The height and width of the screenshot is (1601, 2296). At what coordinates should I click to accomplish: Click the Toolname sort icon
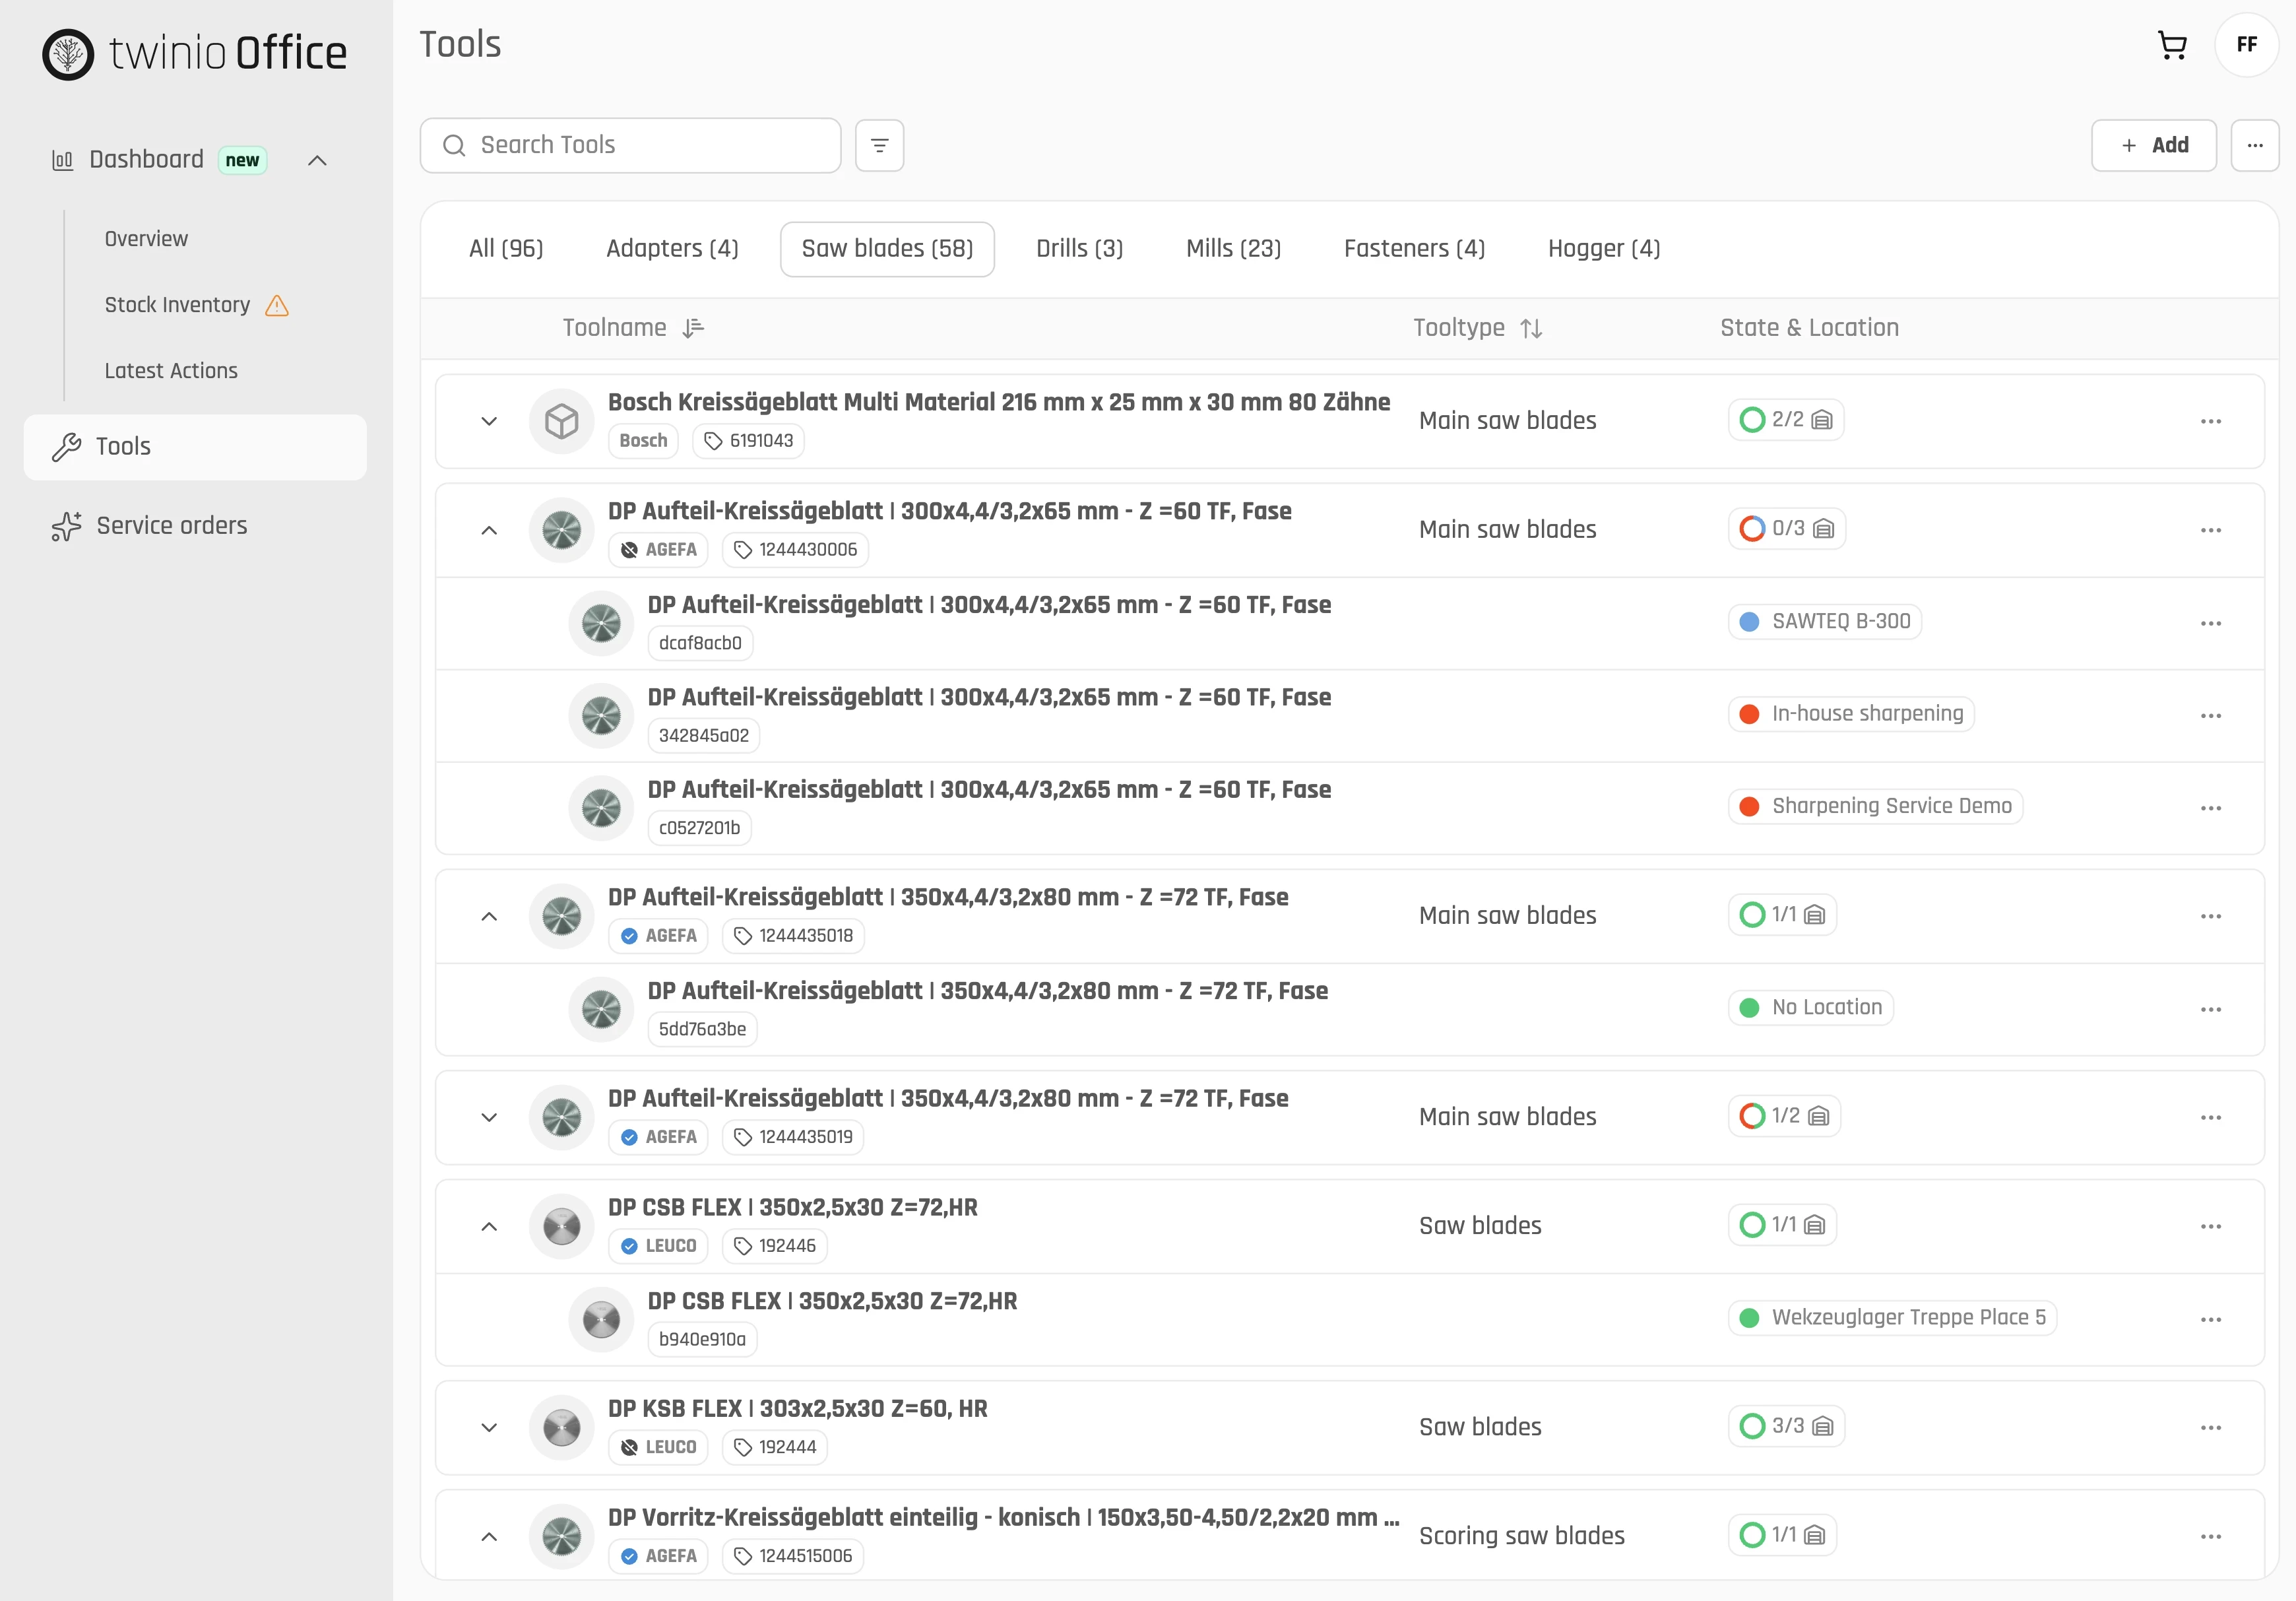point(693,328)
